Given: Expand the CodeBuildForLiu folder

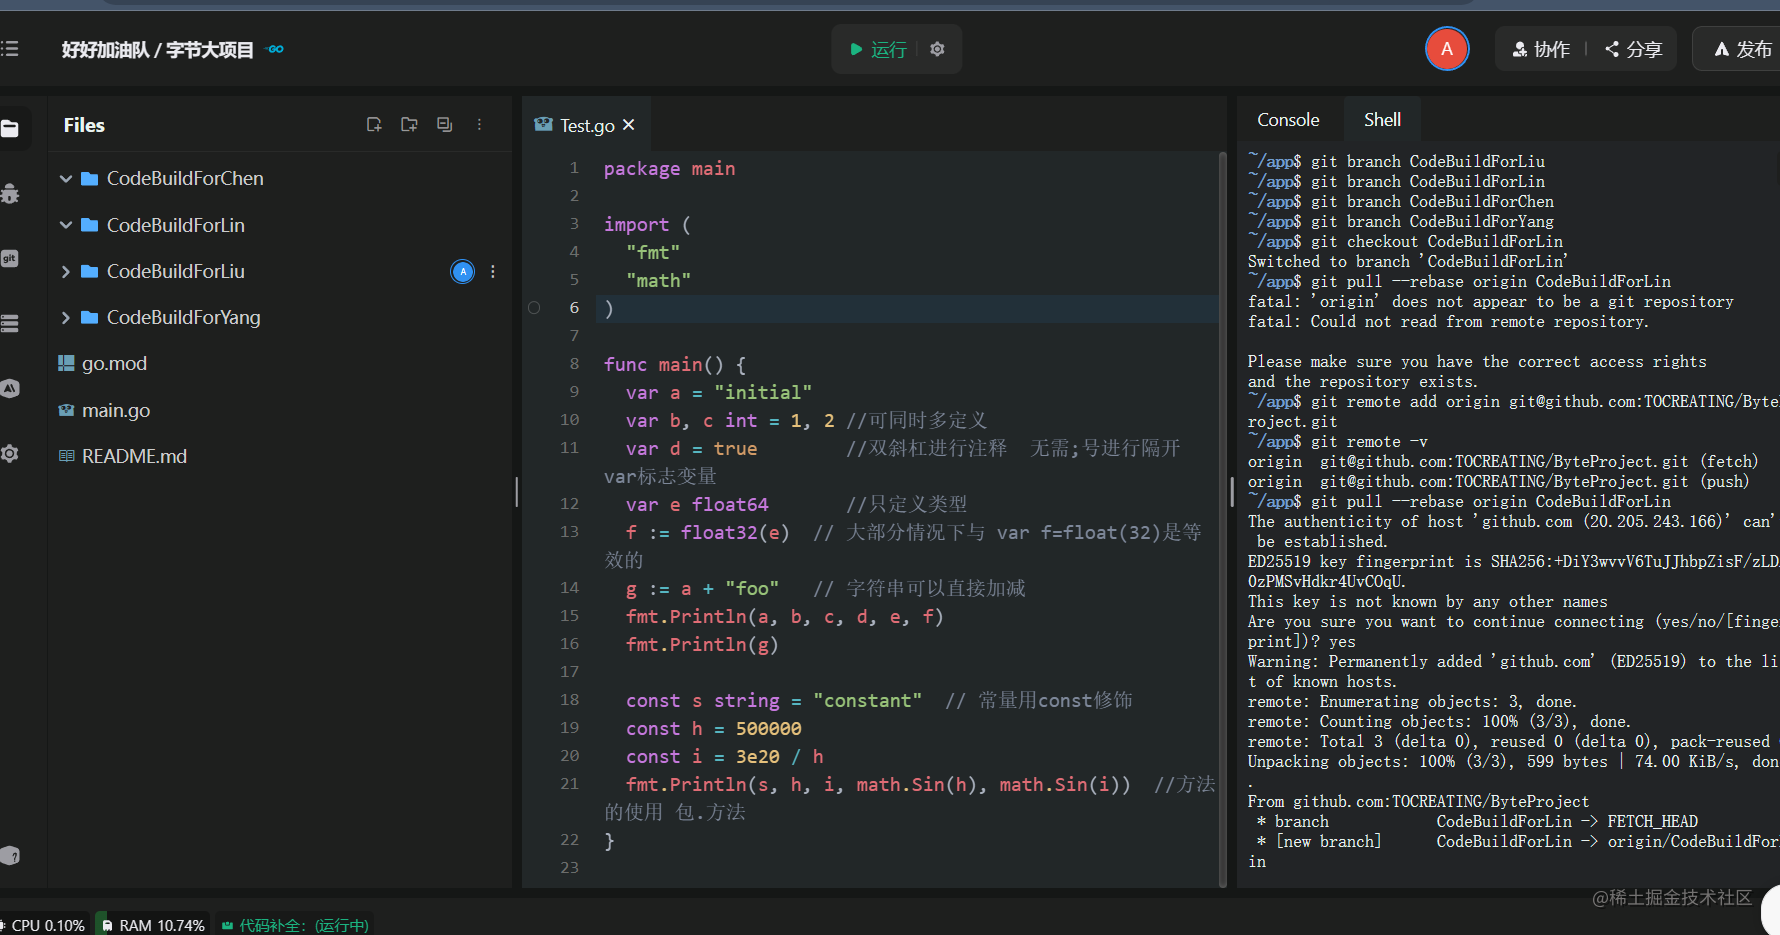Looking at the screenshot, I should (66, 272).
